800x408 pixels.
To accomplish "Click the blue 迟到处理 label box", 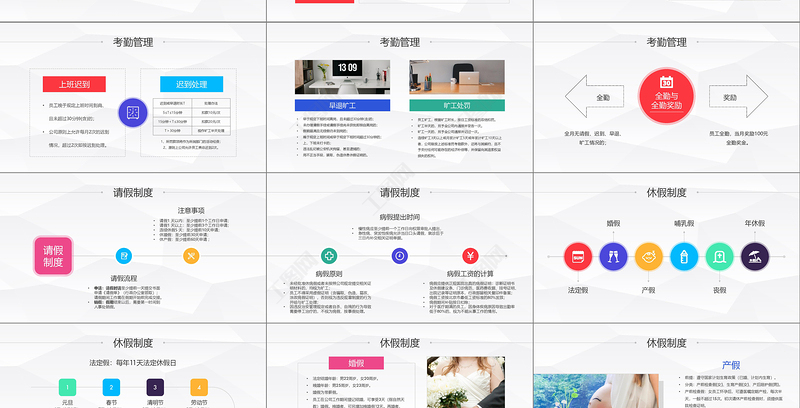I will 196,84.
